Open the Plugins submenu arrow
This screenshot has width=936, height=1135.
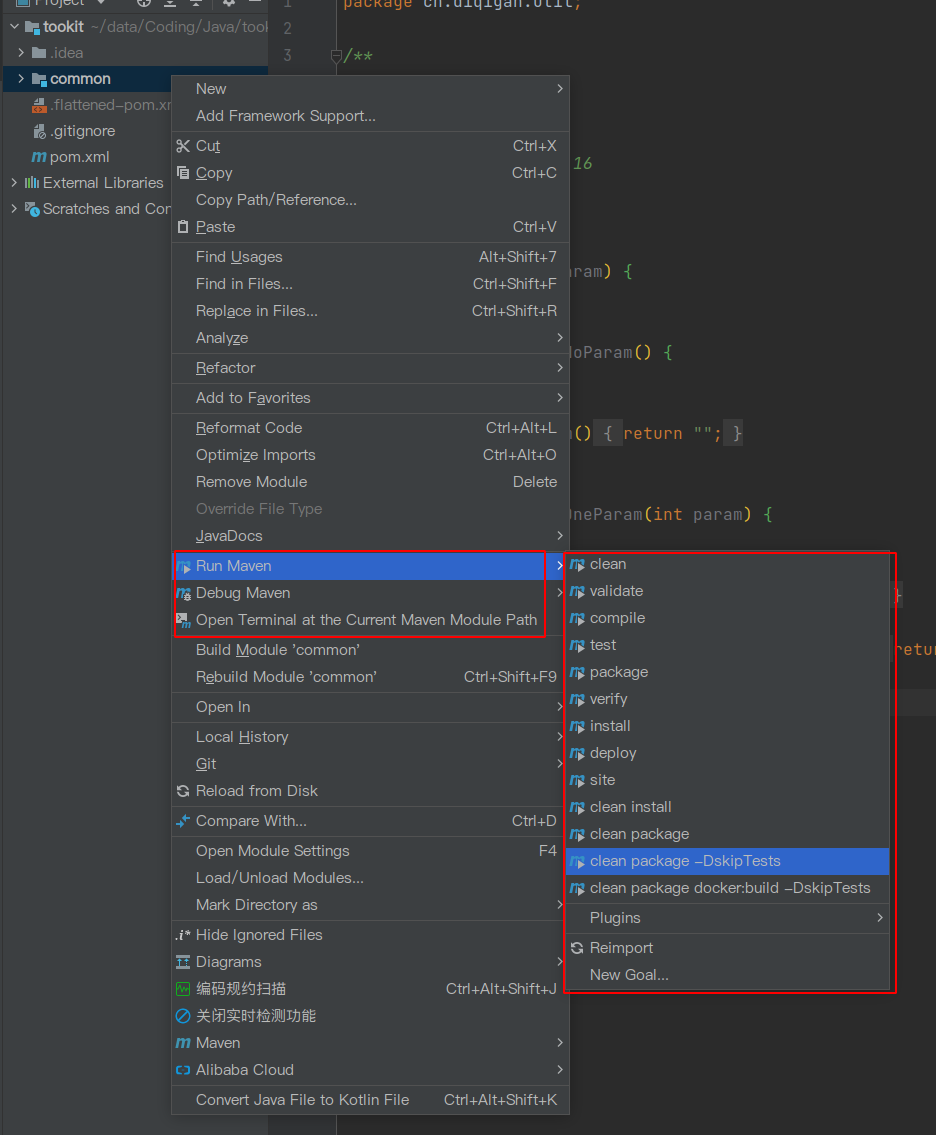pyautogui.click(x=880, y=918)
